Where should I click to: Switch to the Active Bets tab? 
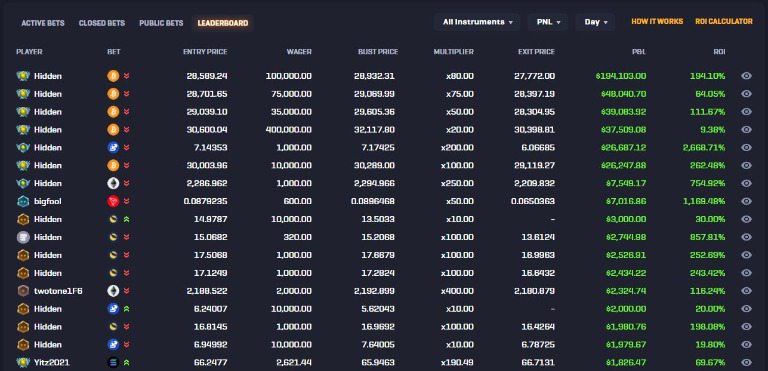point(43,23)
